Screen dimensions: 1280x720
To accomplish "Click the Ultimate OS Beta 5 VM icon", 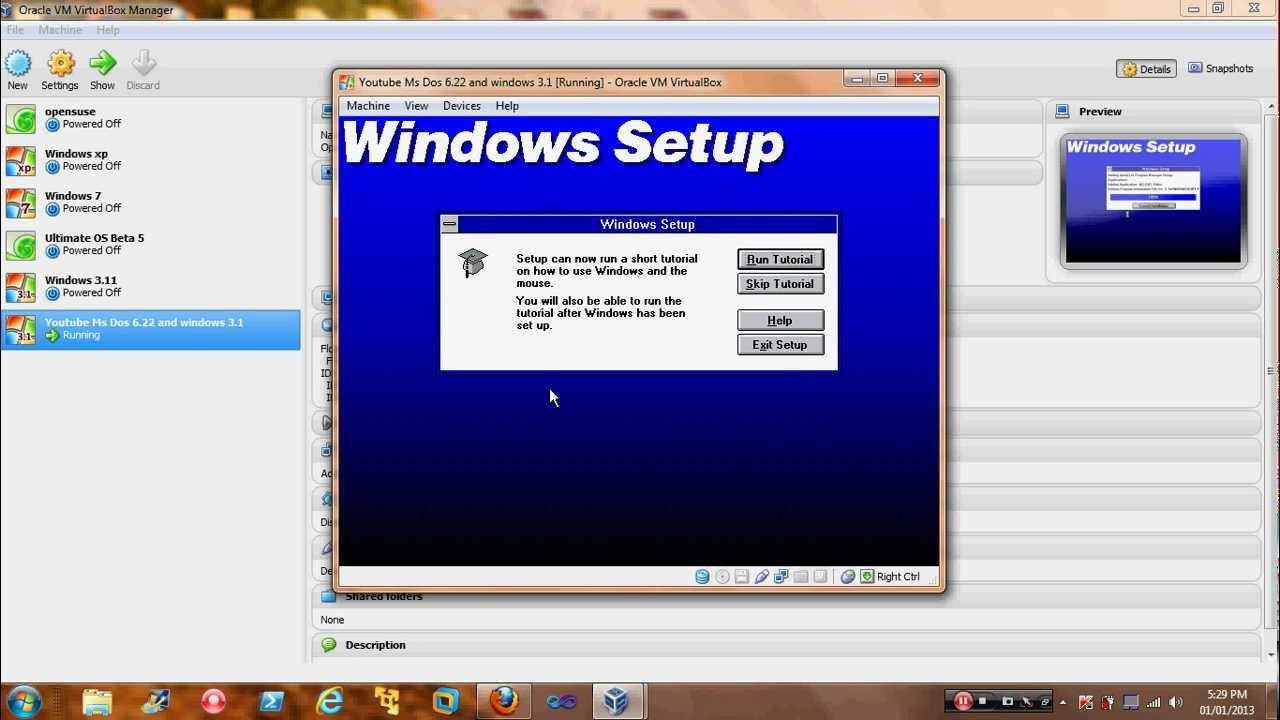I will click(x=21, y=244).
